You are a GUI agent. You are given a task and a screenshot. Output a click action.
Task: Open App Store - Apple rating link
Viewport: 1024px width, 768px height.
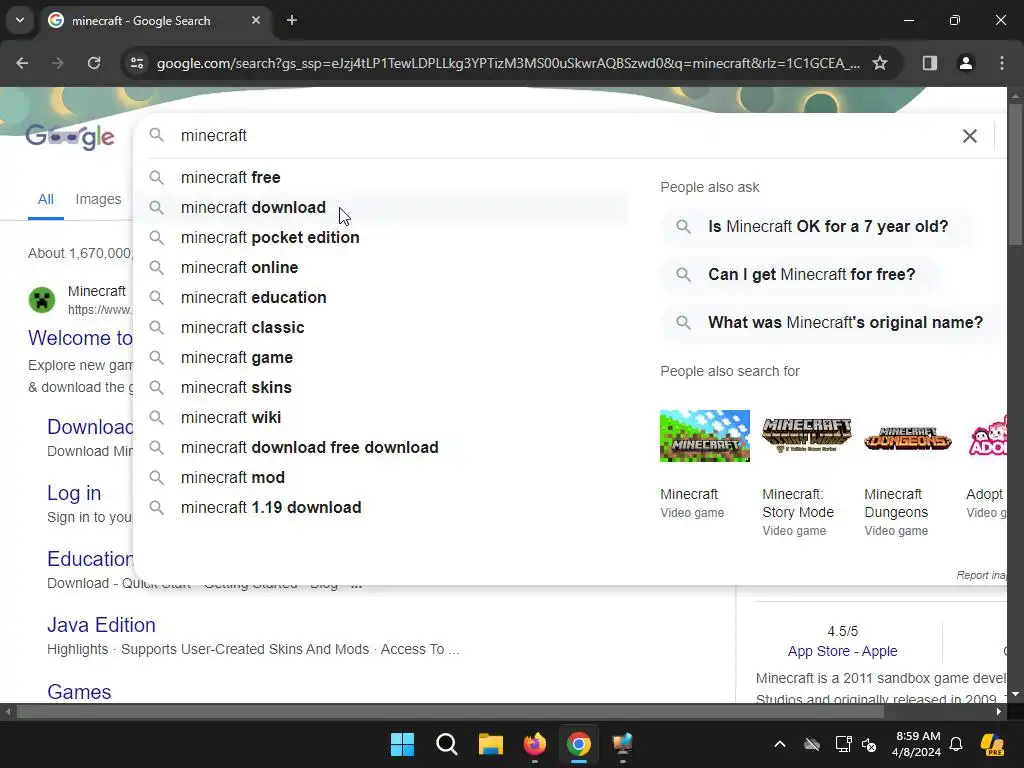coord(842,651)
